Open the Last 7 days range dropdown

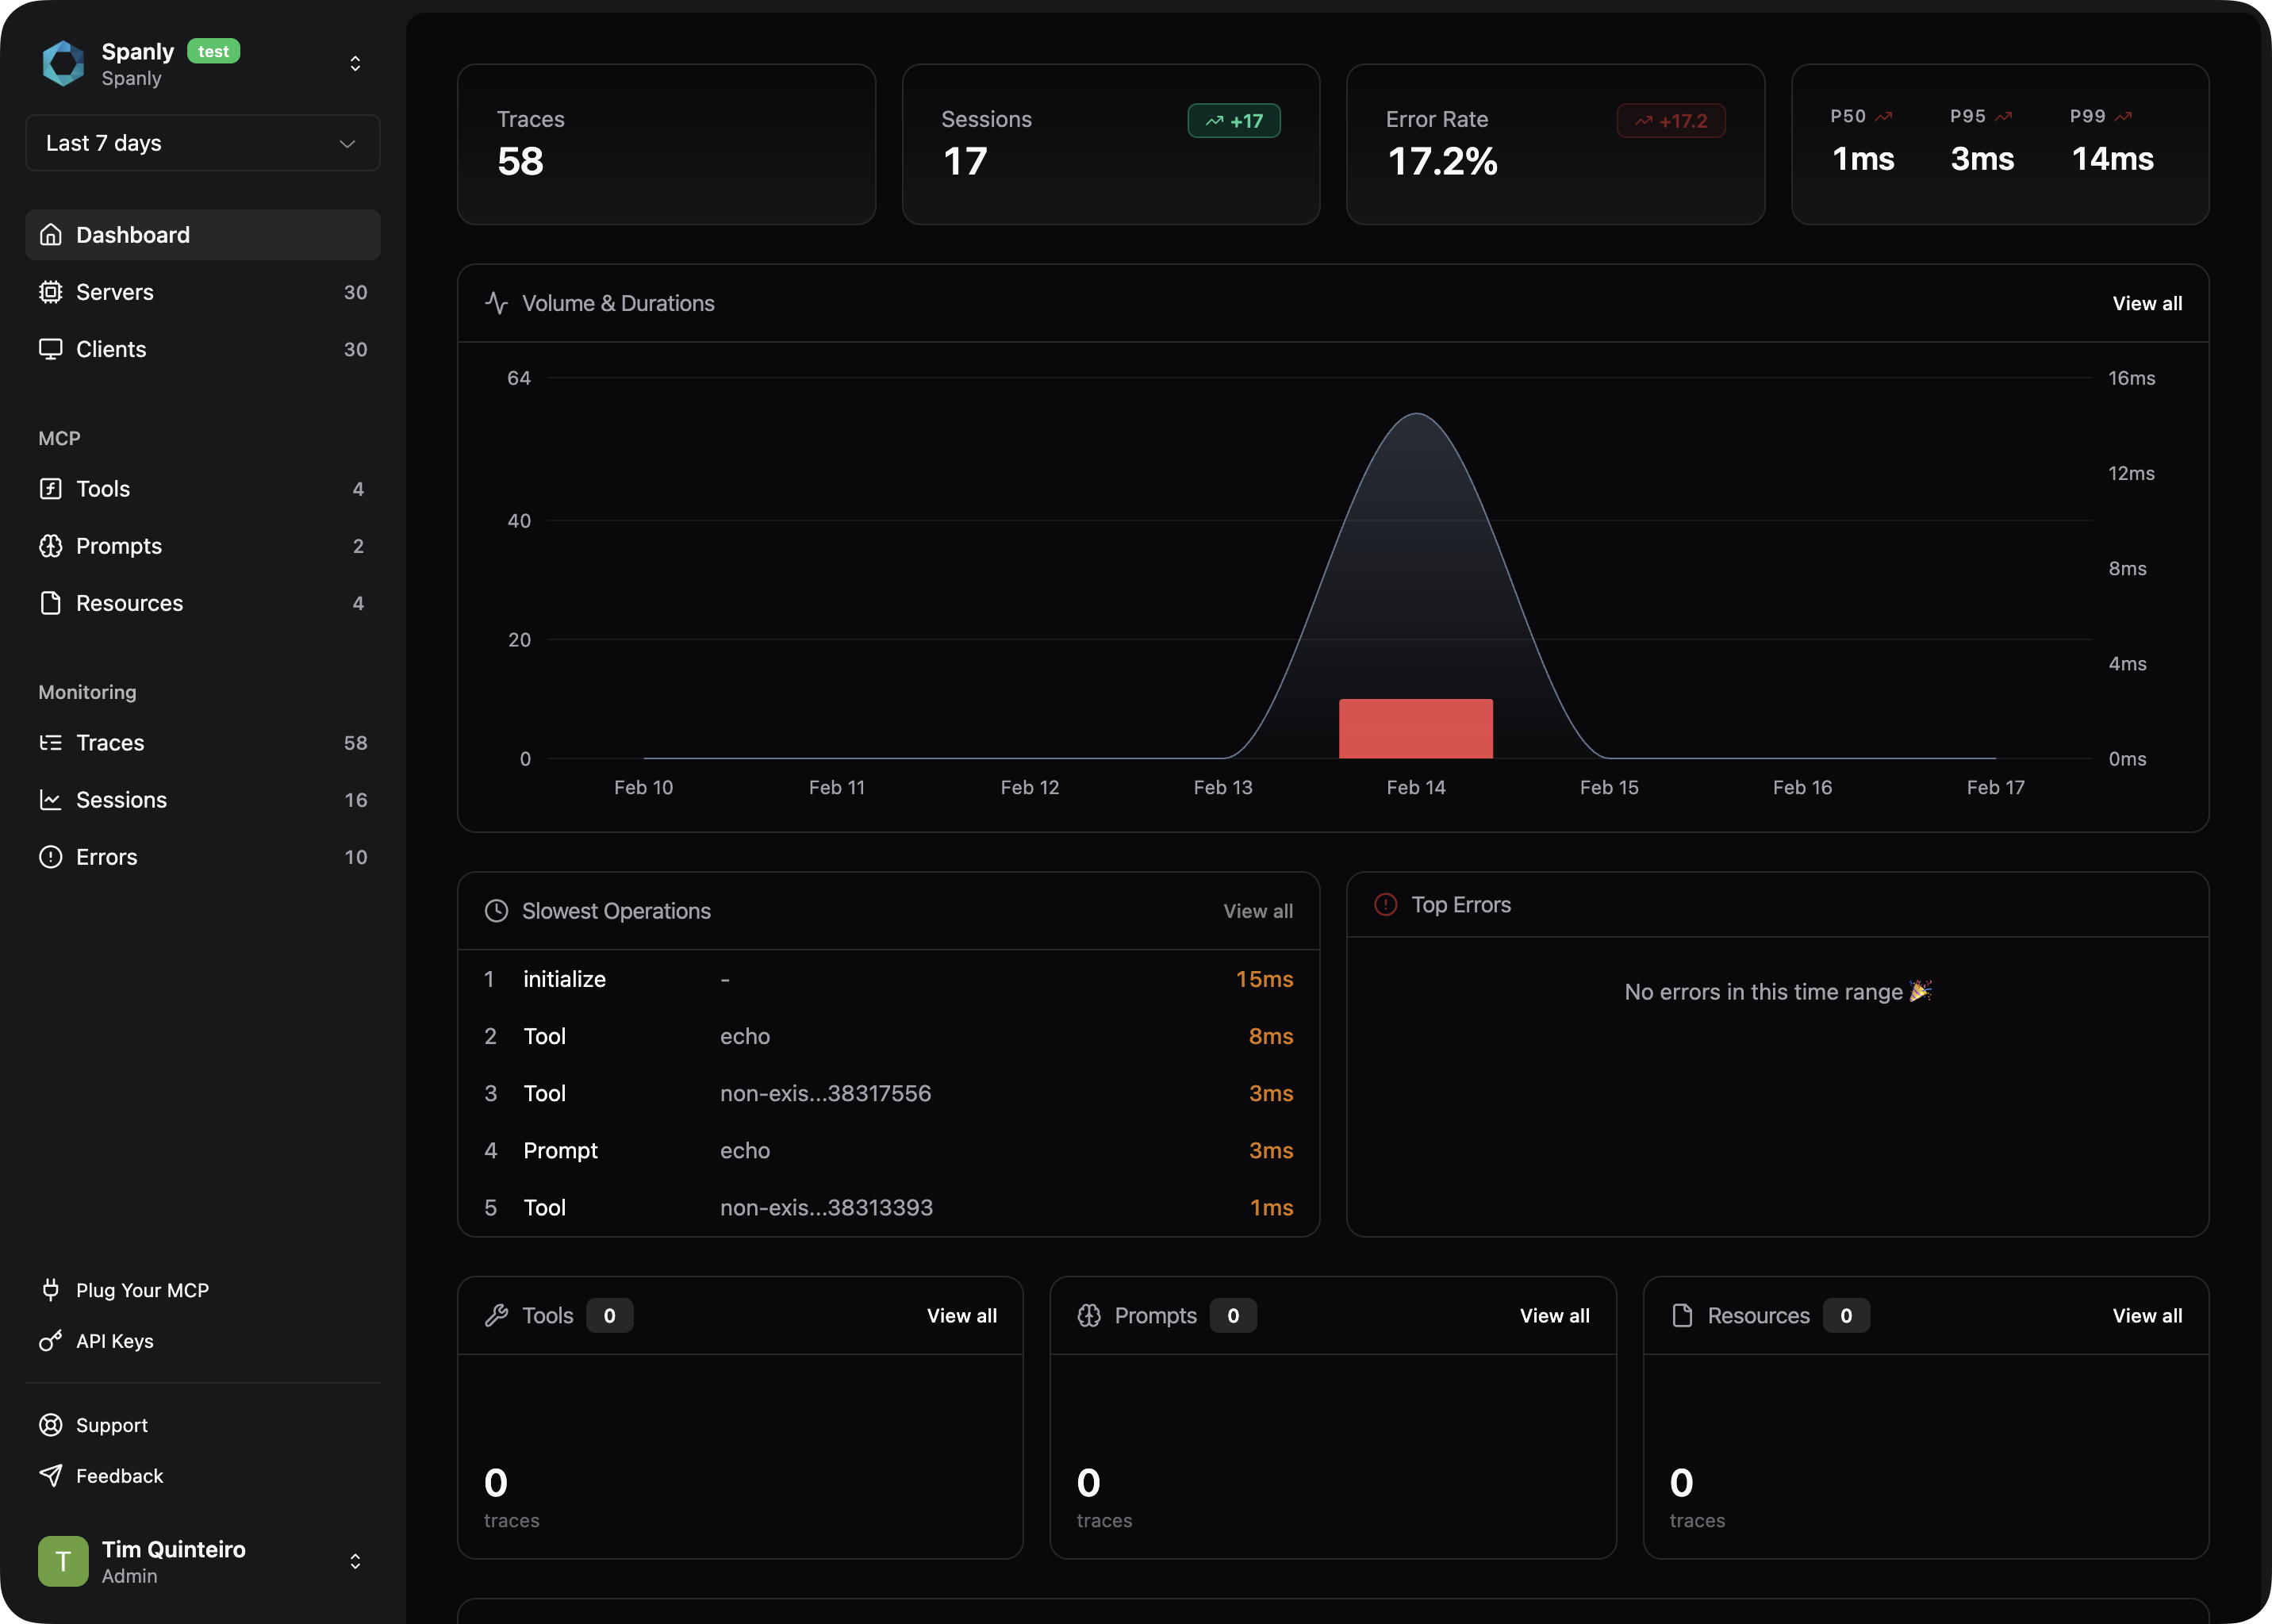202,143
